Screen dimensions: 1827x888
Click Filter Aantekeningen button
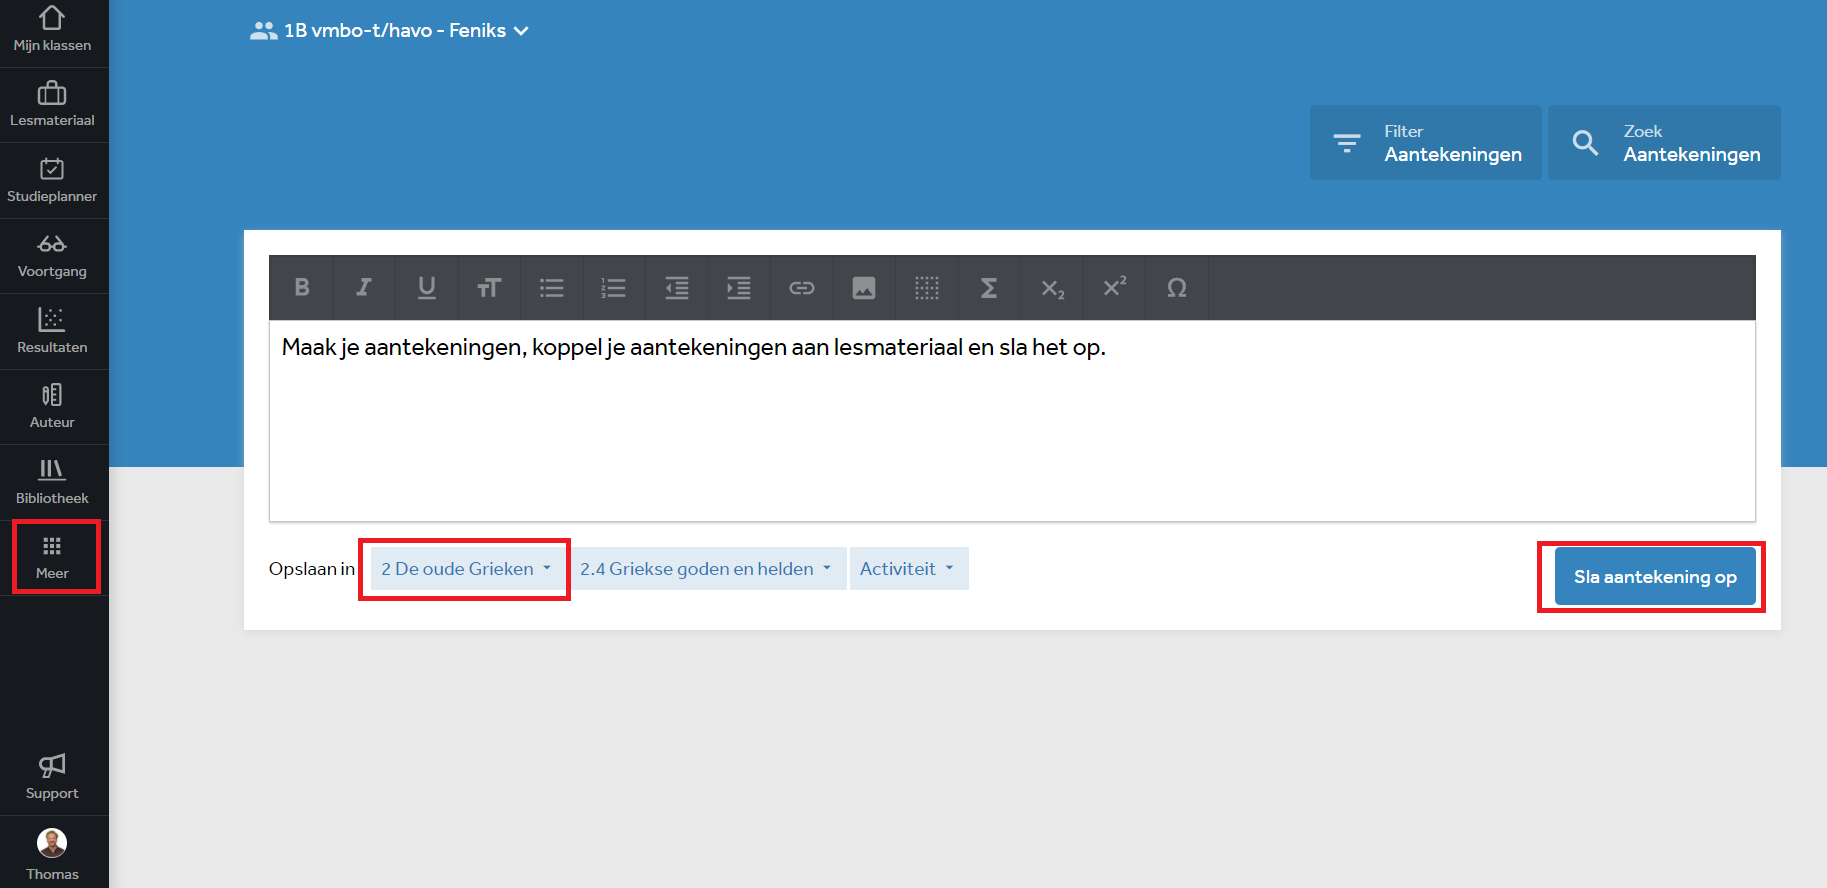tap(1425, 143)
